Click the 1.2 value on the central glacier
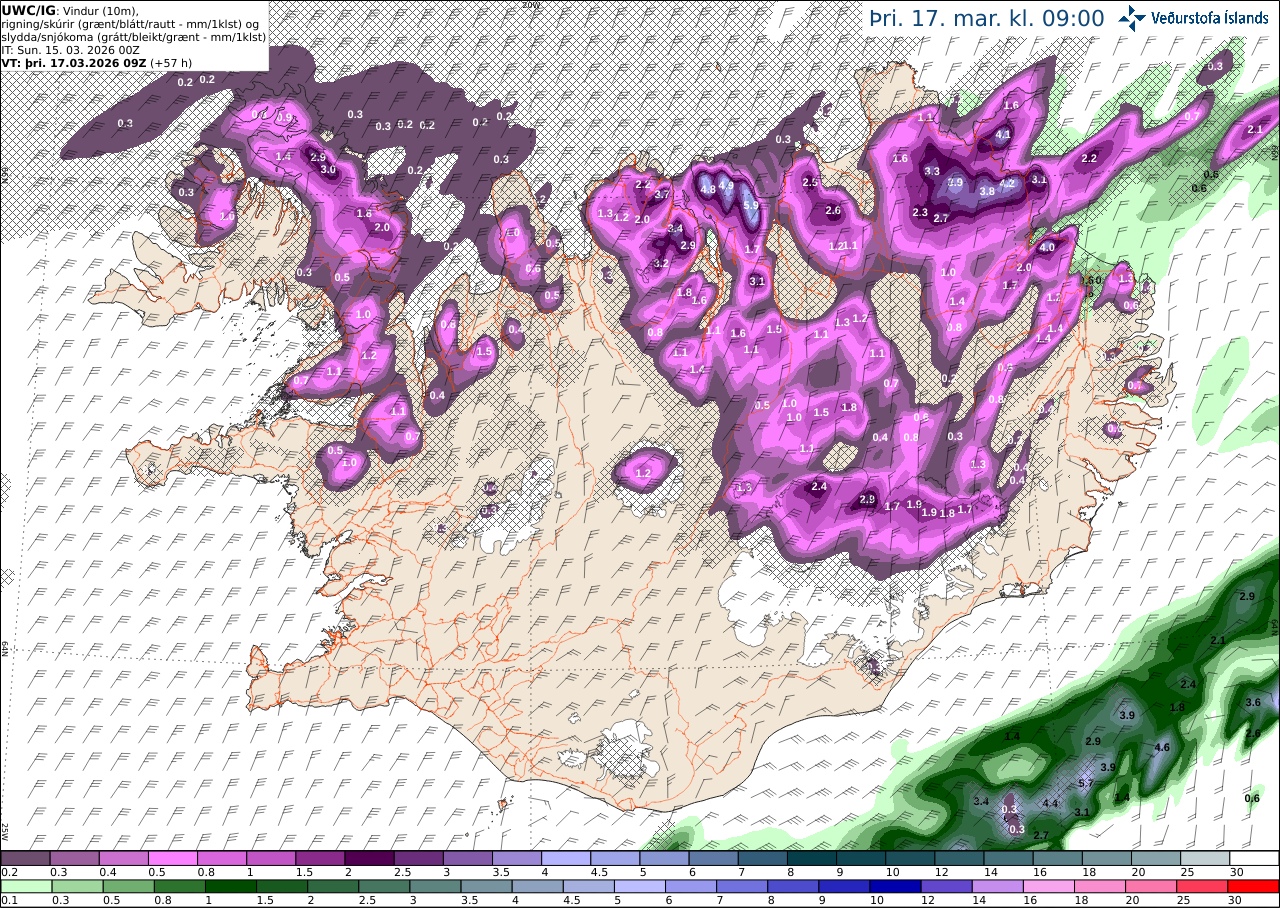The image size is (1280, 908). pos(643,473)
